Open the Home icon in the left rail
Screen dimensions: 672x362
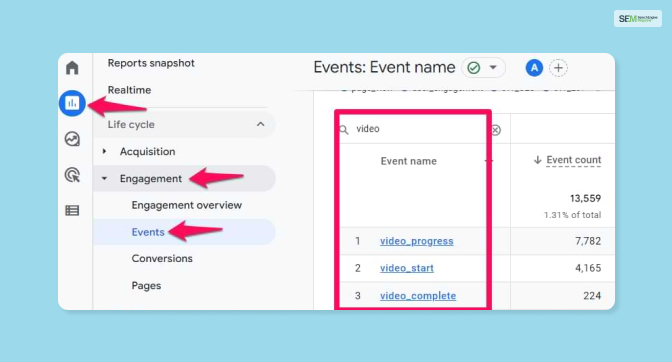coord(72,67)
